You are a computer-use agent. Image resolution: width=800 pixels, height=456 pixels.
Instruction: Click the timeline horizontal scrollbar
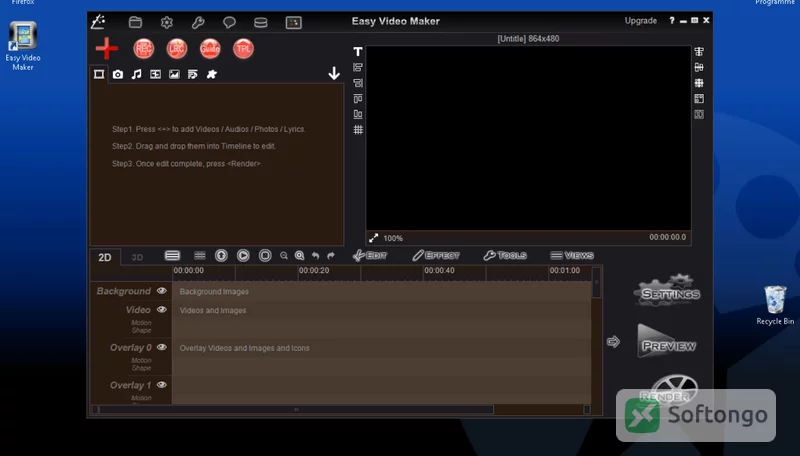tap(296, 410)
